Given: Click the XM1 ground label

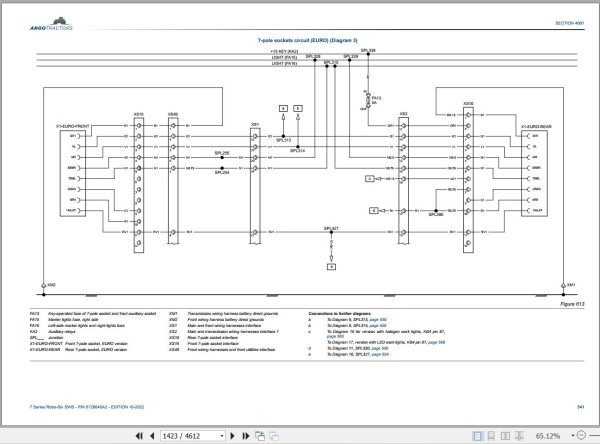Looking at the screenshot, I should click(x=571, y=285).
